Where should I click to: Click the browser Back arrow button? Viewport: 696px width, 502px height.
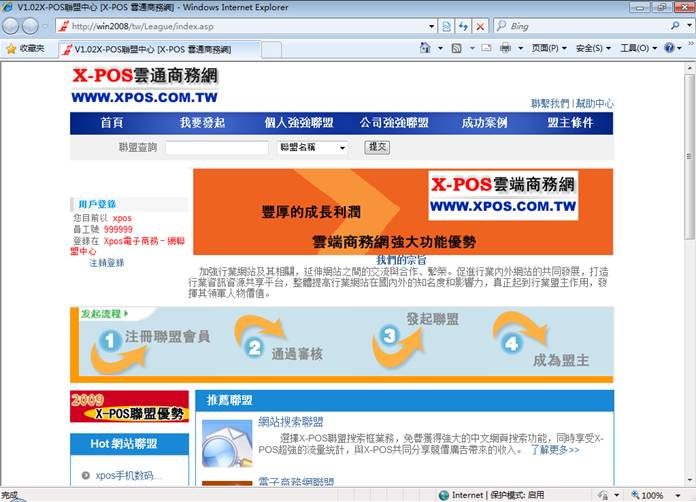click(x=13, y=26)
